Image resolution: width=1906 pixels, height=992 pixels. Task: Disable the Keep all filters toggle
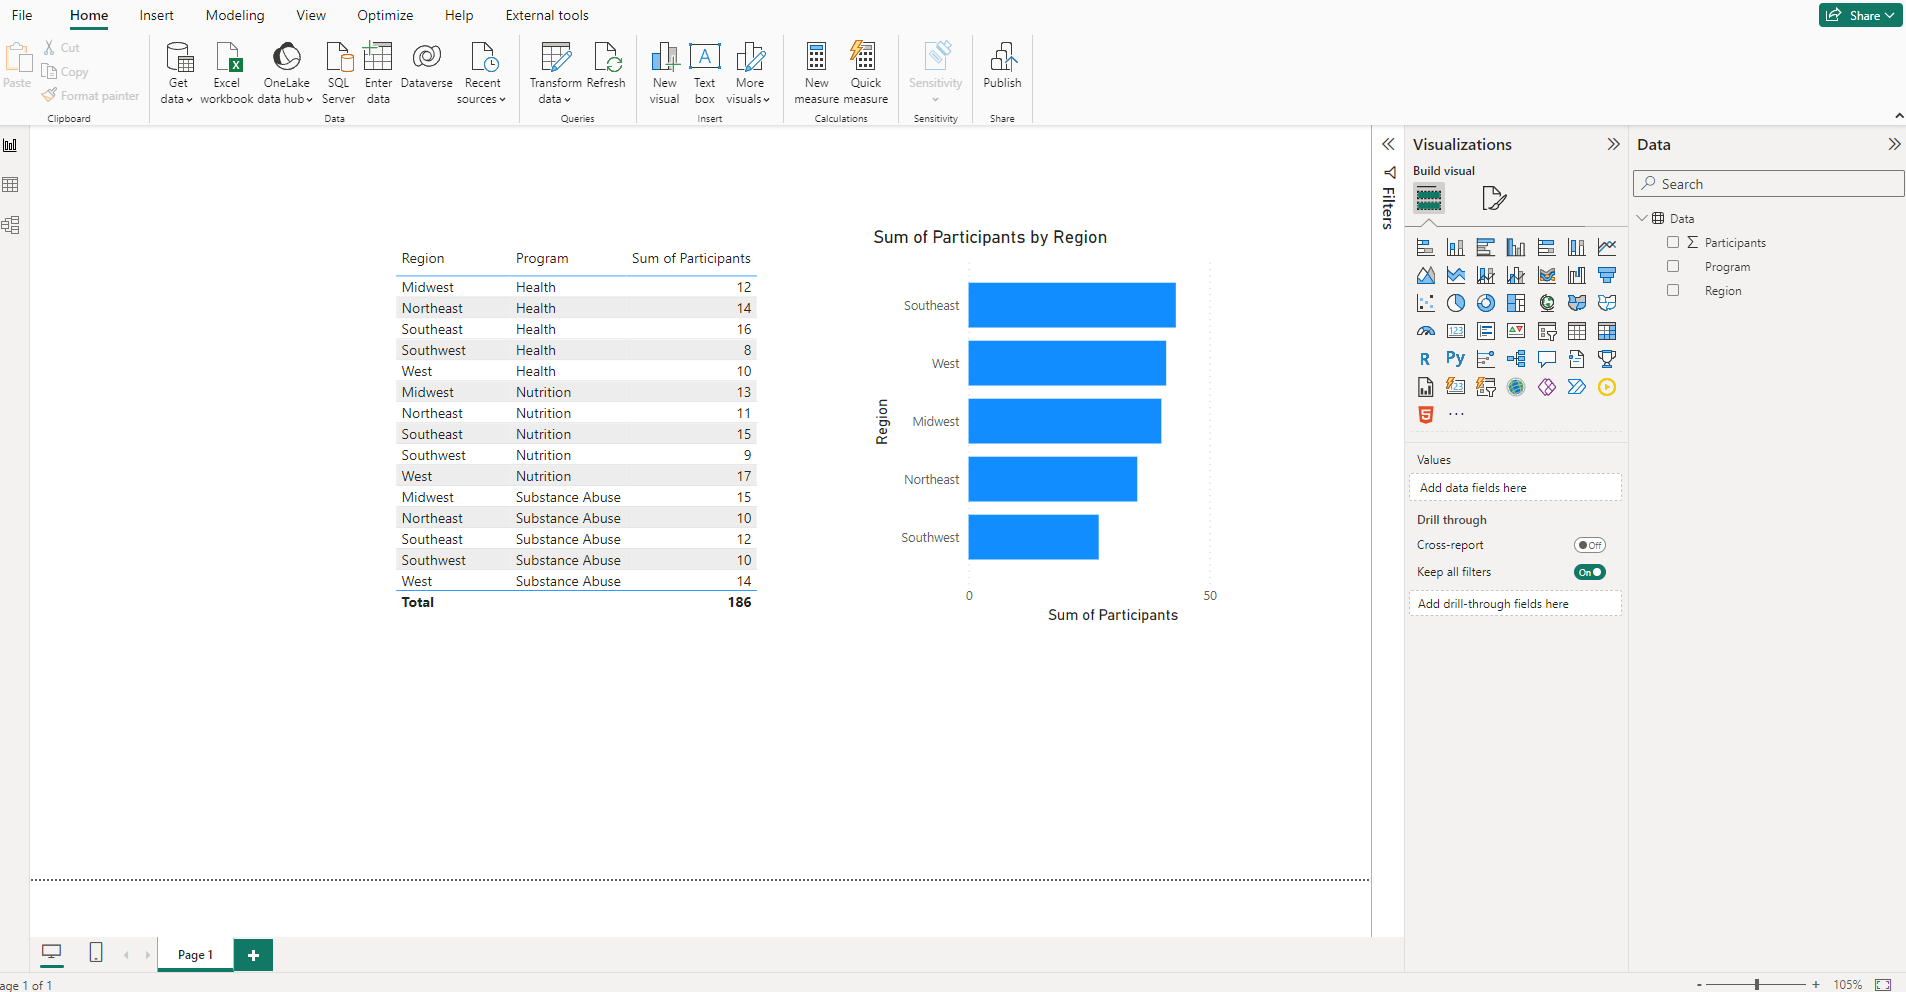point(1589,571)
